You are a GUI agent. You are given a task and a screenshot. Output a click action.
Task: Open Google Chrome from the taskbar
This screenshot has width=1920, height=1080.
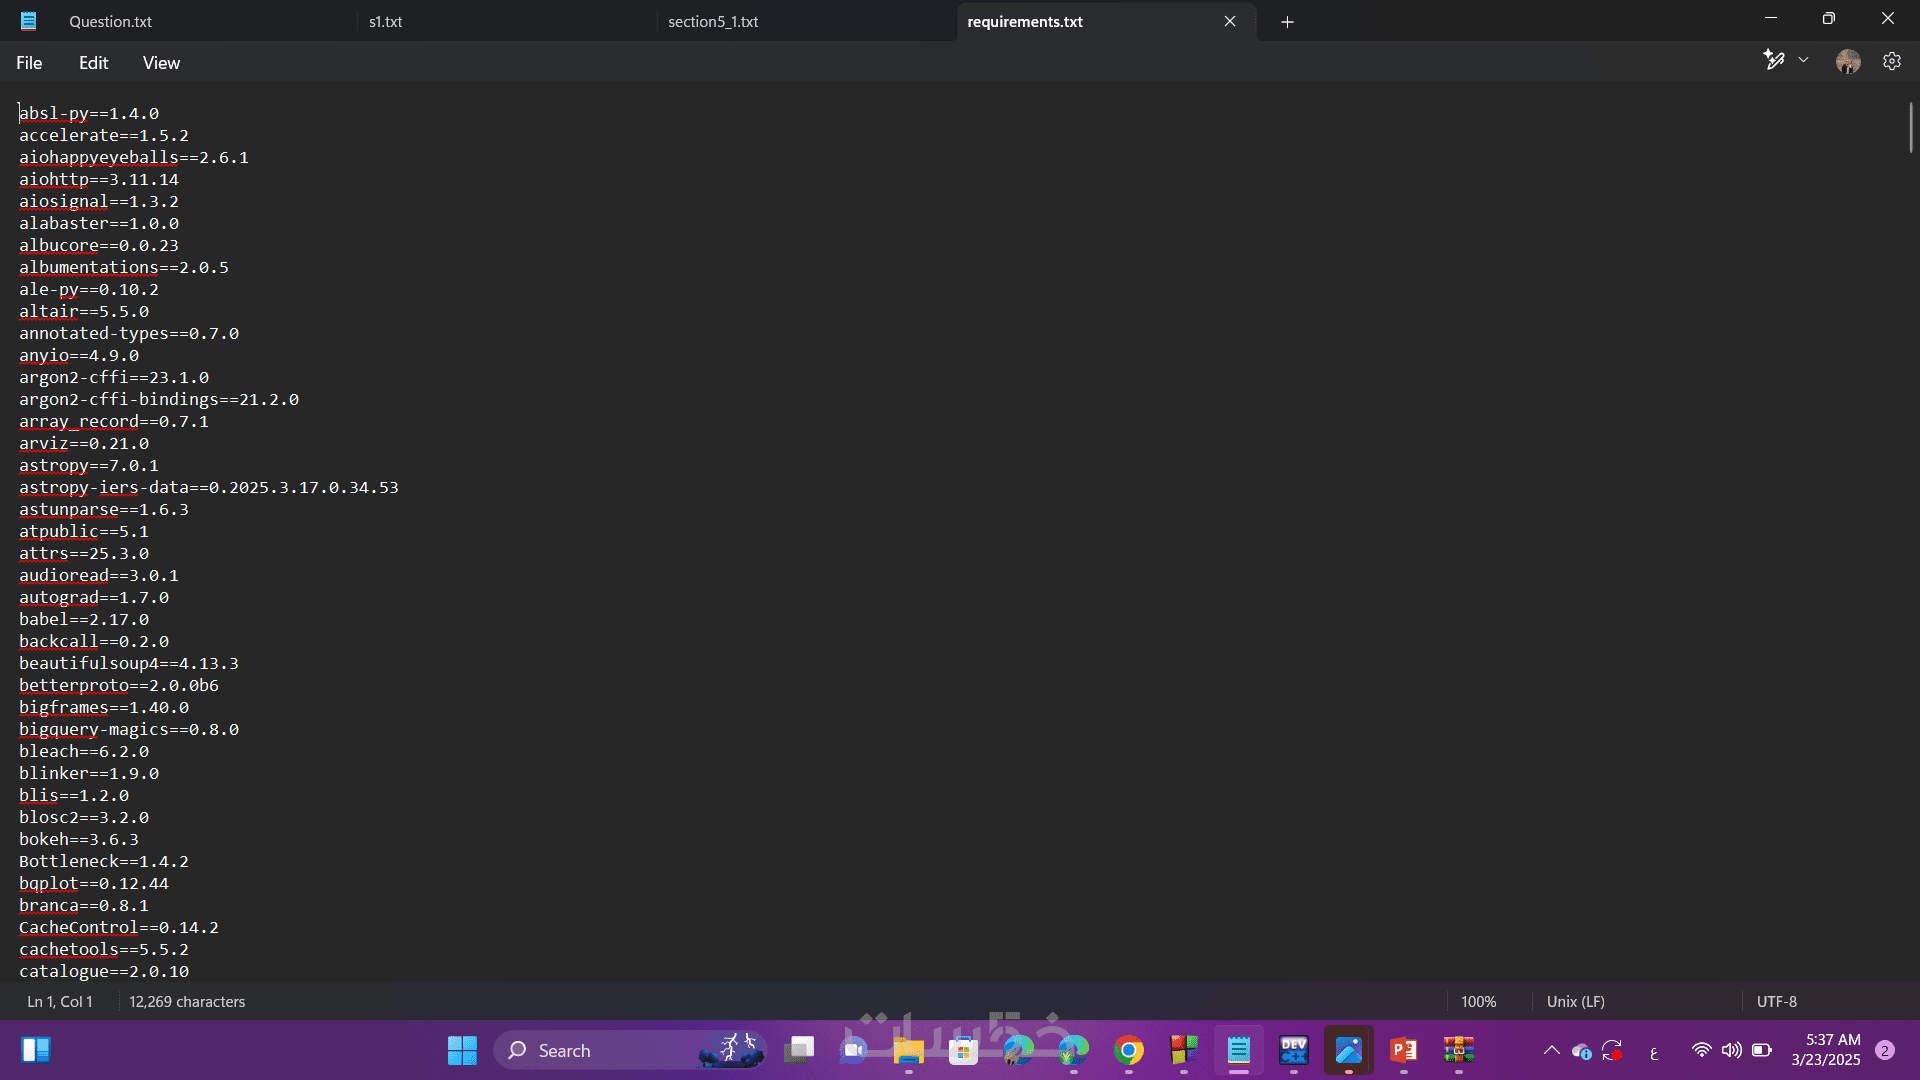click(x=1129, y=1050)
